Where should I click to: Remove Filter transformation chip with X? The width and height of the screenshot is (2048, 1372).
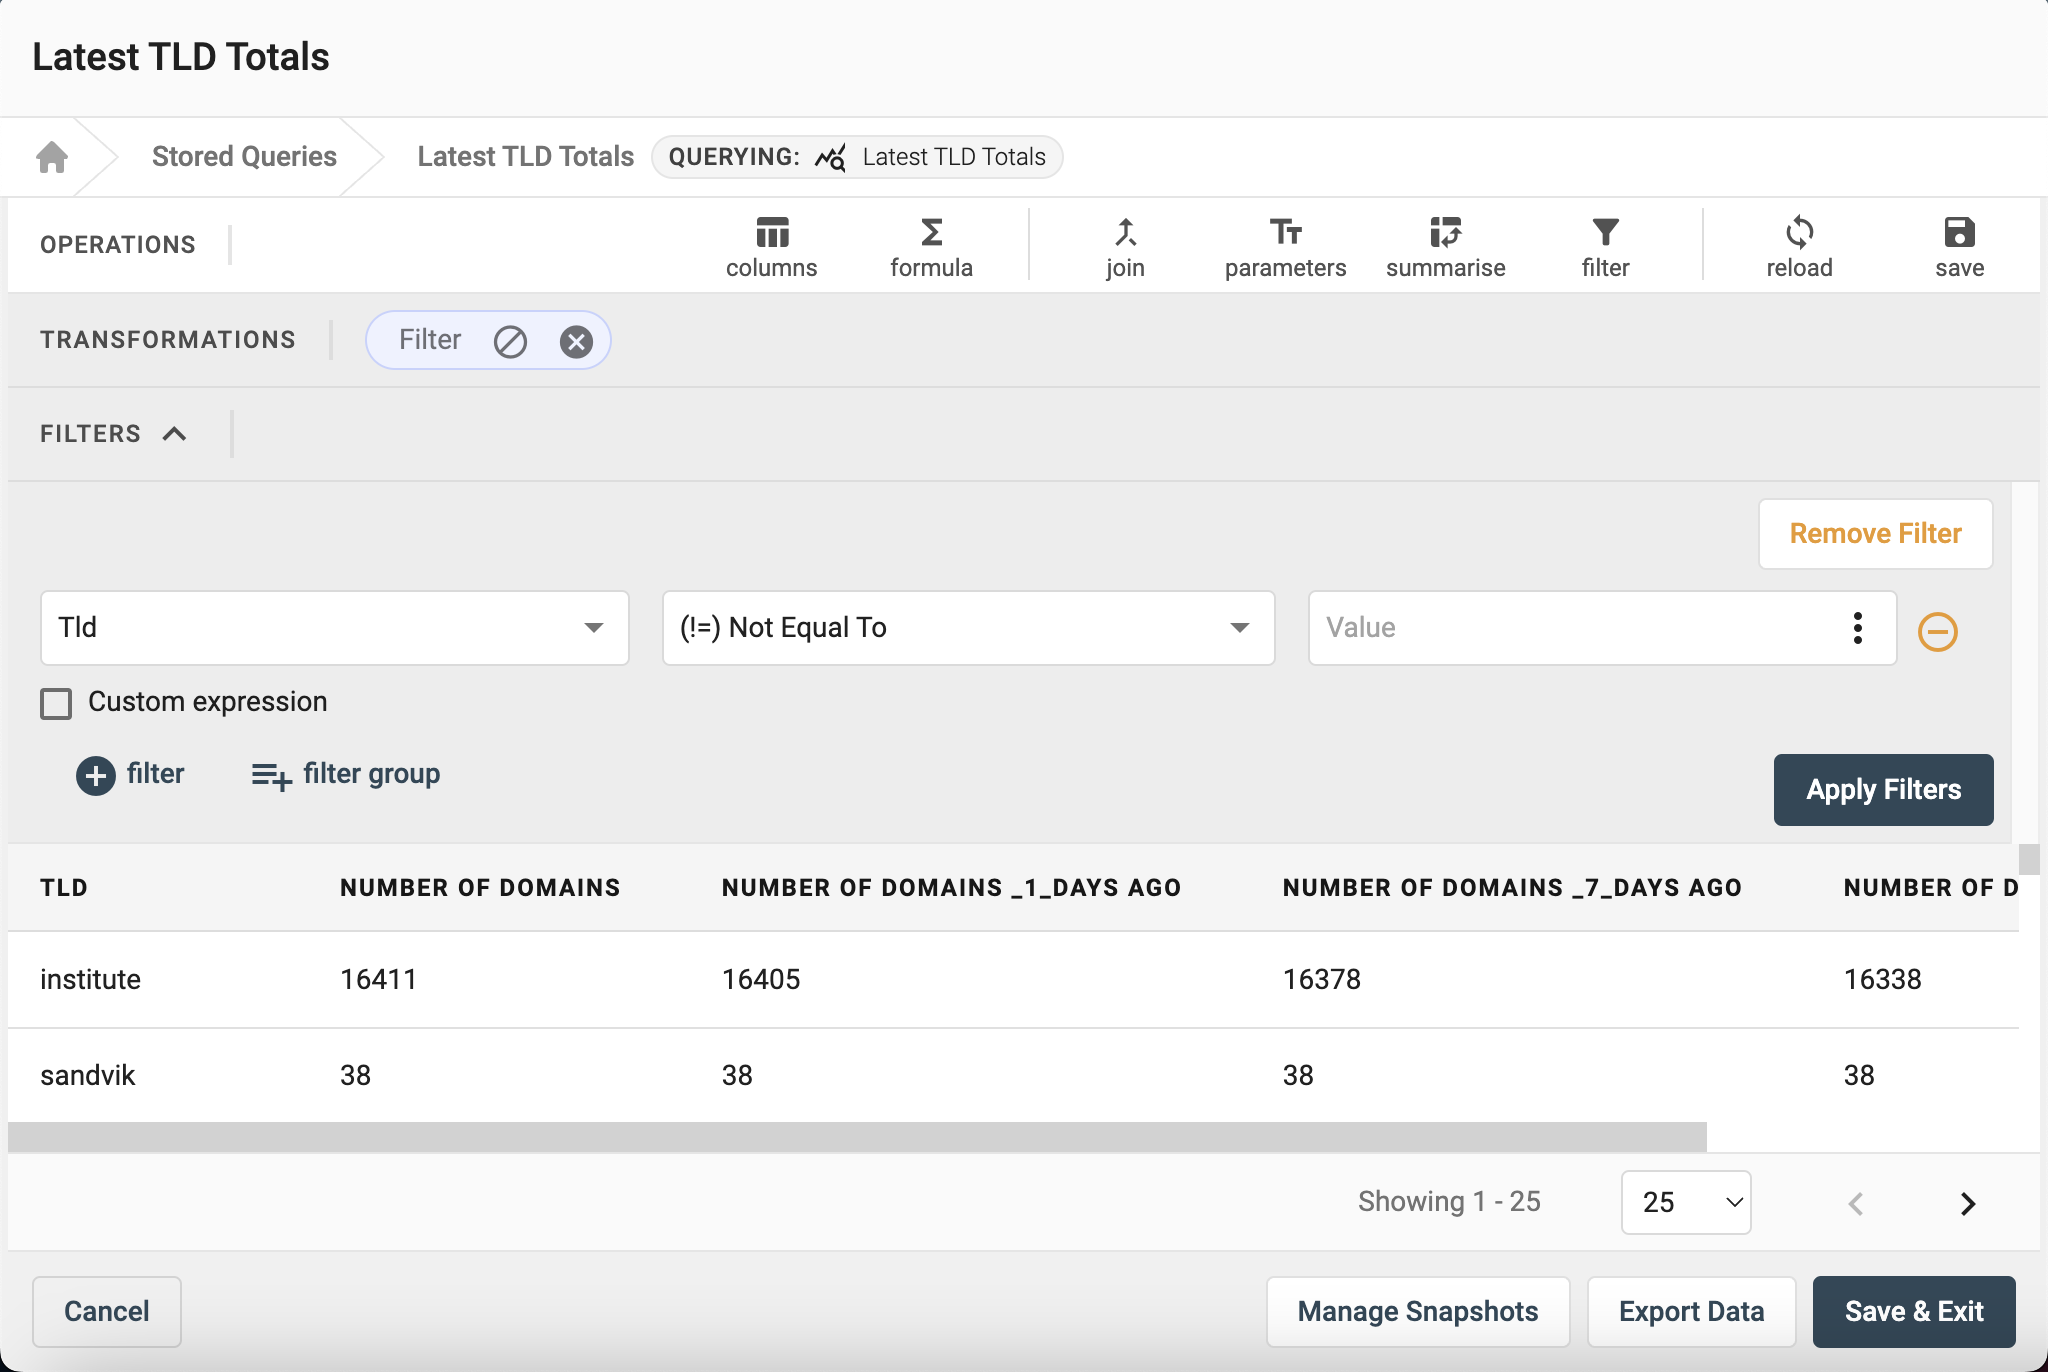[576, 342]
